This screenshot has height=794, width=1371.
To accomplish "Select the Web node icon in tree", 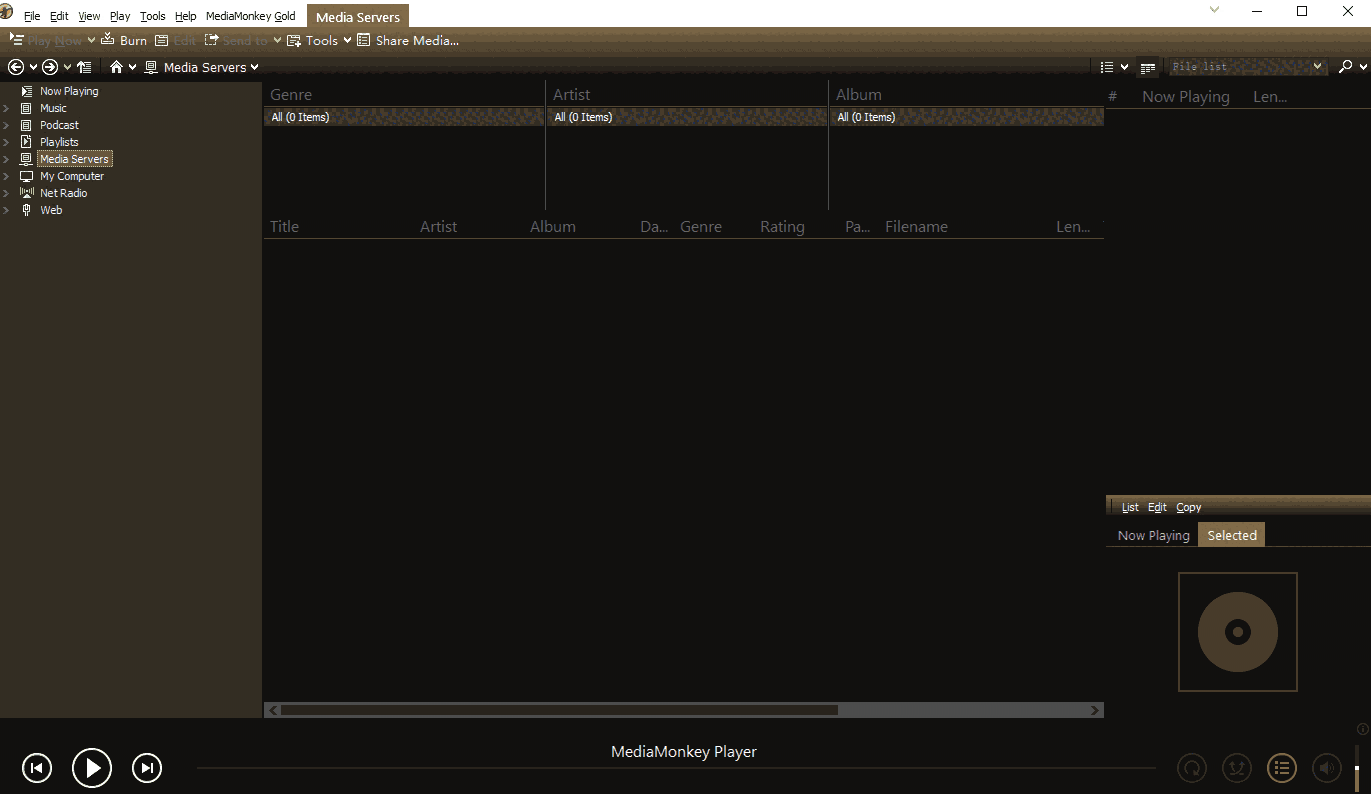I will pos(27,210).
